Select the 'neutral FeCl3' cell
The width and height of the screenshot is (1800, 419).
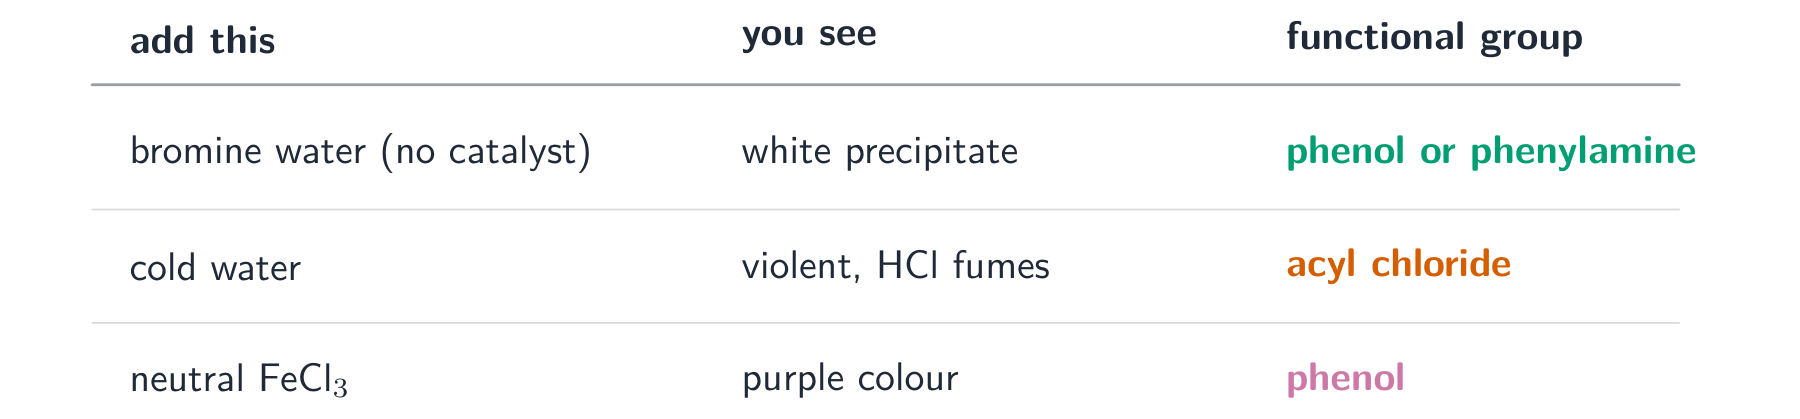point(239,380)
